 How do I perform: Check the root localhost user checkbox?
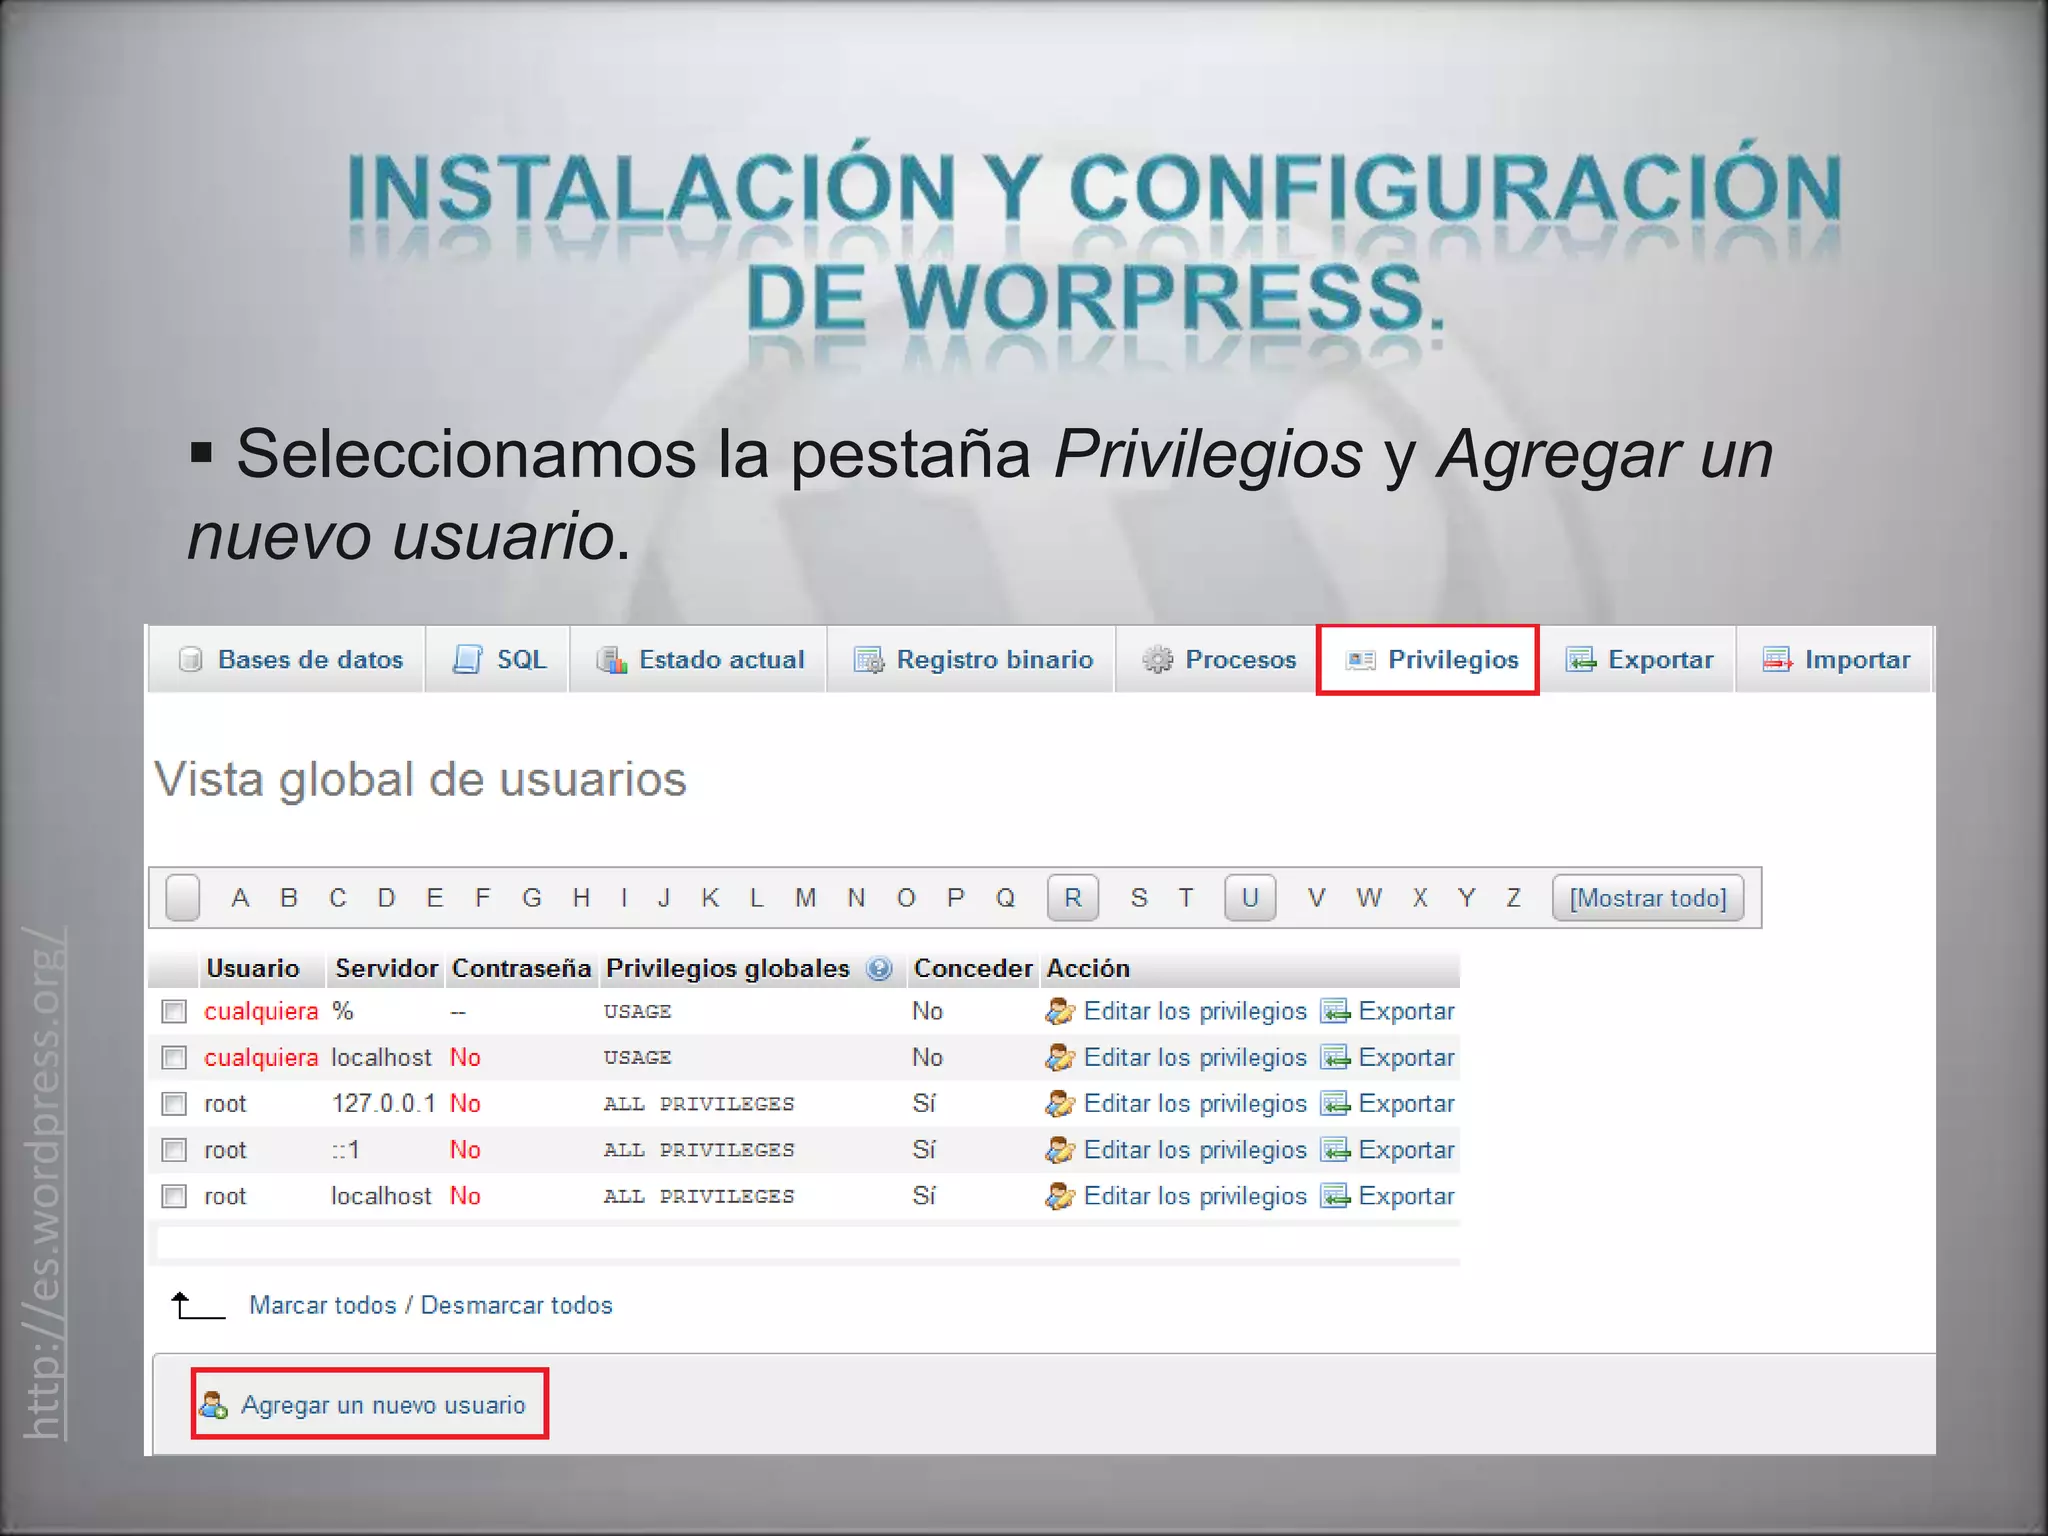coord(174,1196)
